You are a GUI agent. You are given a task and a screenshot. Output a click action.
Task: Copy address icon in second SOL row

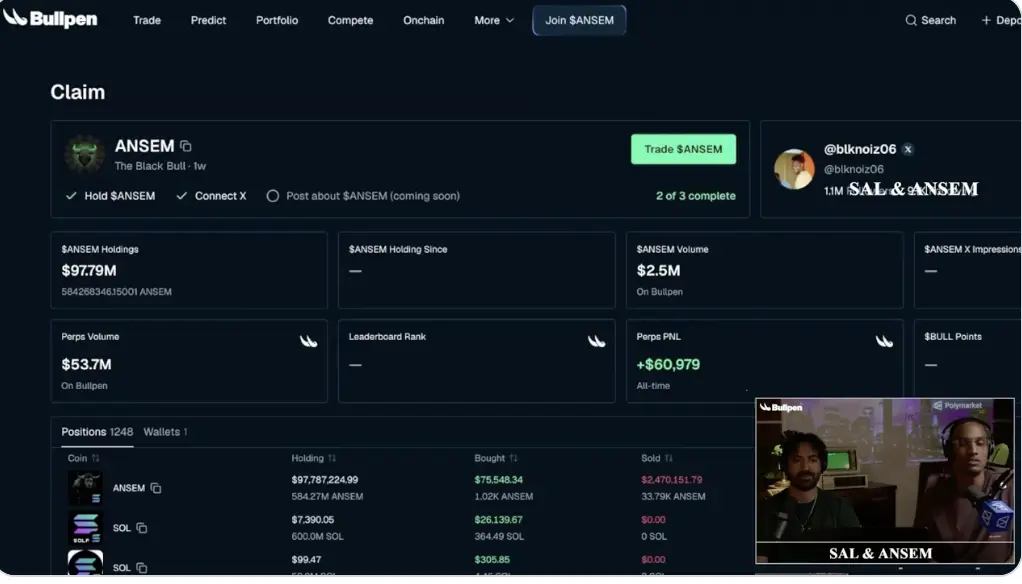coord(141,568)
